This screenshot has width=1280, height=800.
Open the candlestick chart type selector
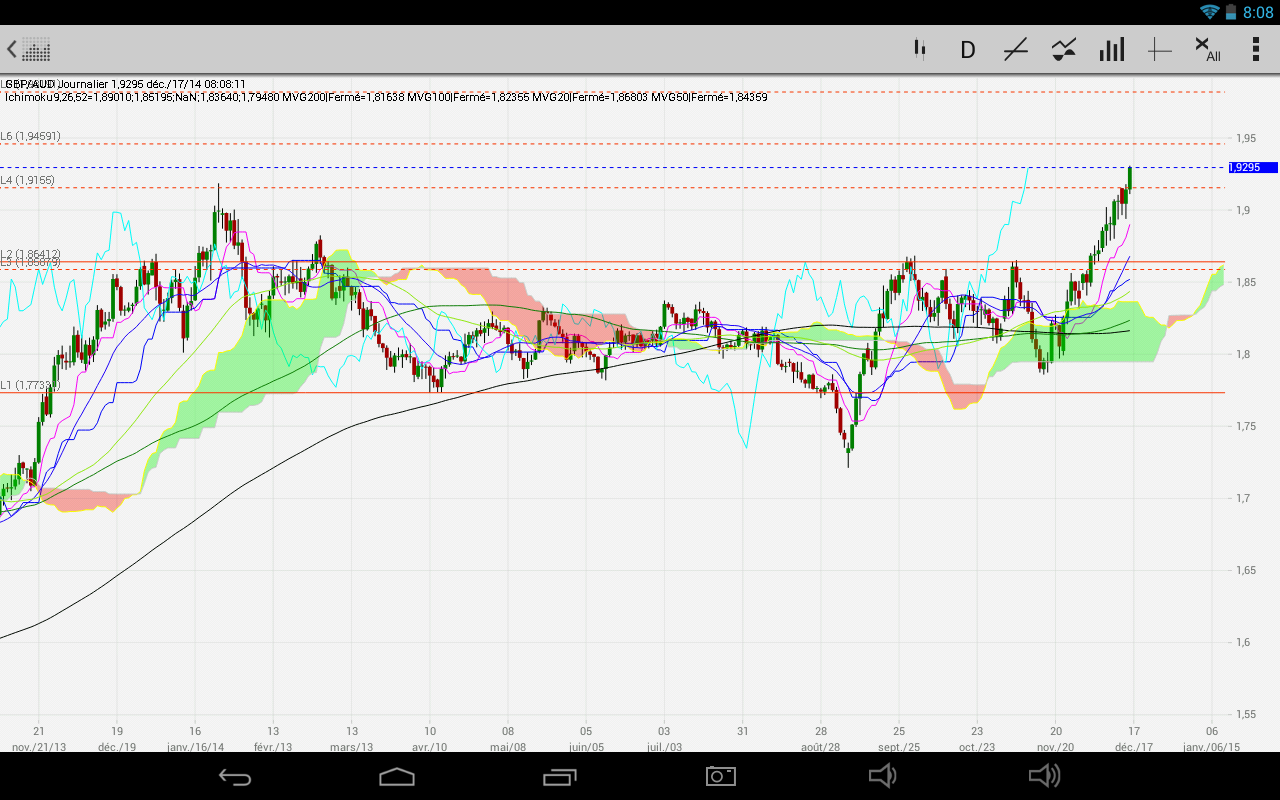919,49
